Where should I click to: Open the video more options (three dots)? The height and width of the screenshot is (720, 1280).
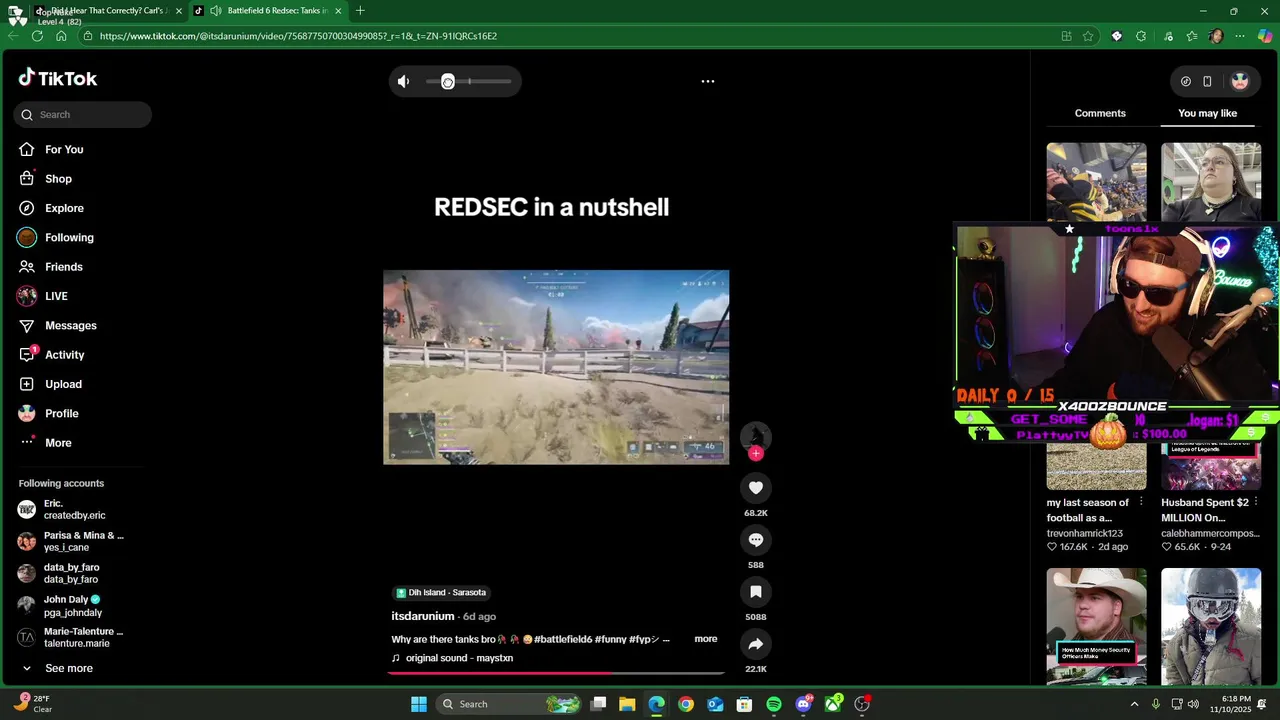click(x=708, y=81)
